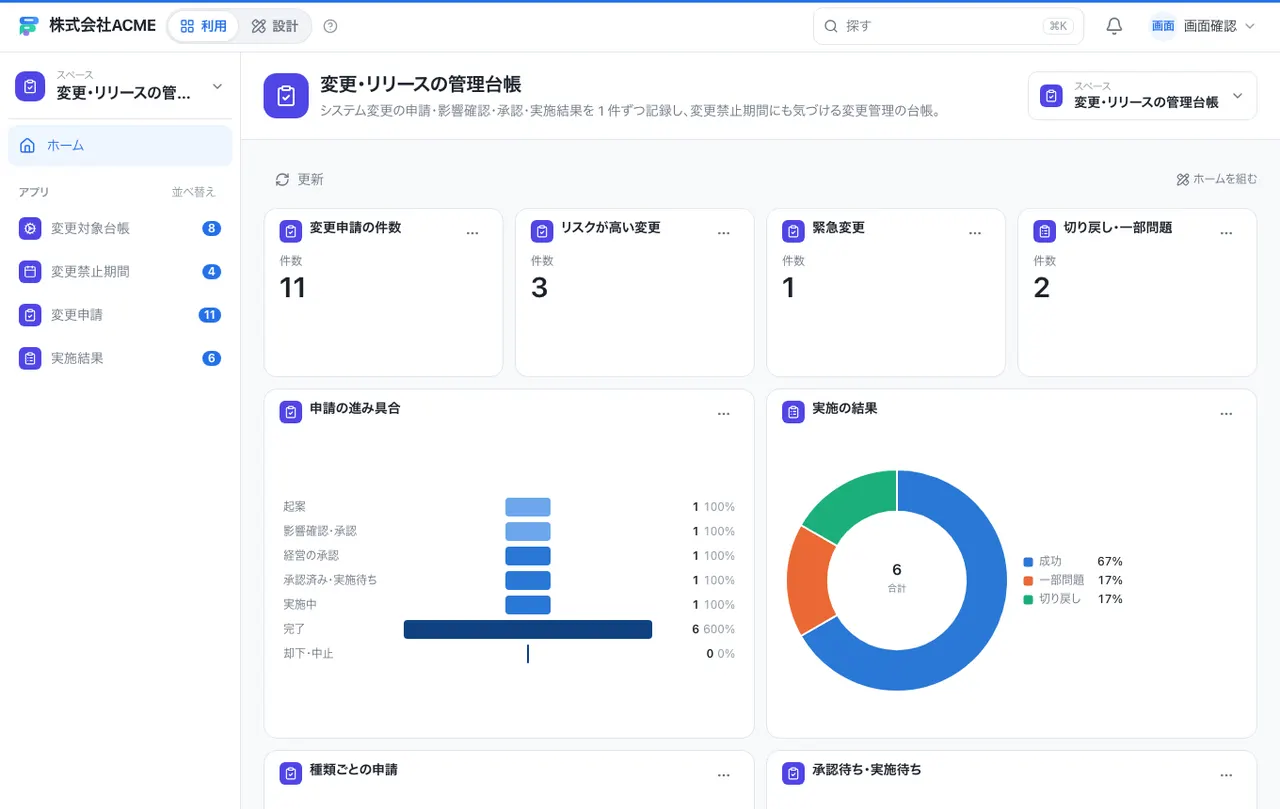Click the 実施結果 icon in the sidebar
Viewport: 1280px width, 809px height.
pyautogui.click(x=30, y=358)
